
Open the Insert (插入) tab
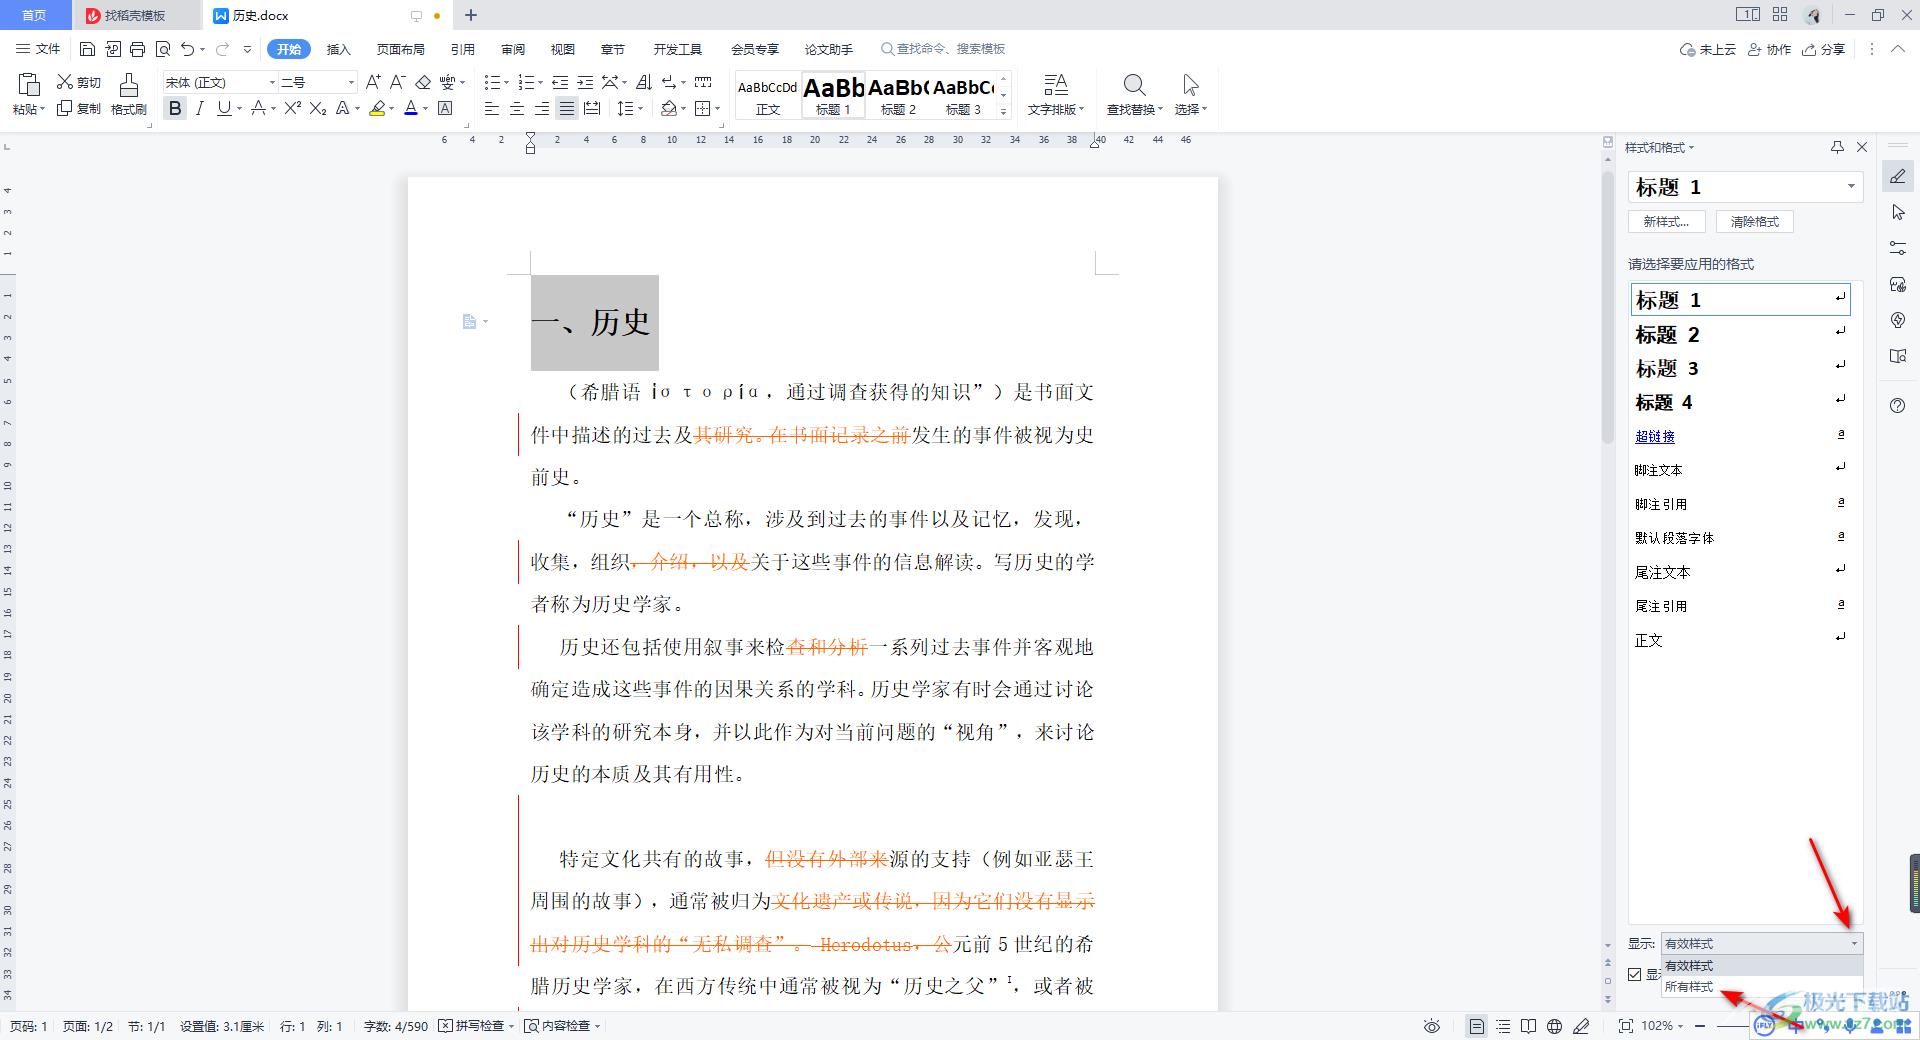click(x=339, y=49)
